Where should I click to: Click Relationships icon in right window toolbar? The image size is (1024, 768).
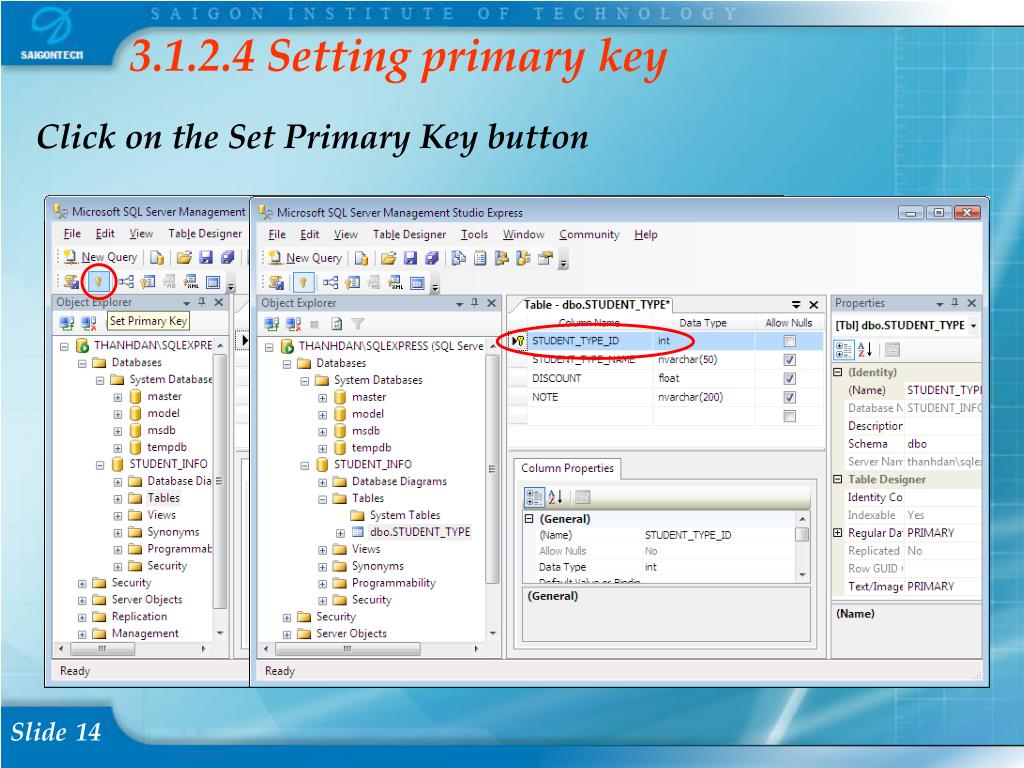tap(330, 283)
